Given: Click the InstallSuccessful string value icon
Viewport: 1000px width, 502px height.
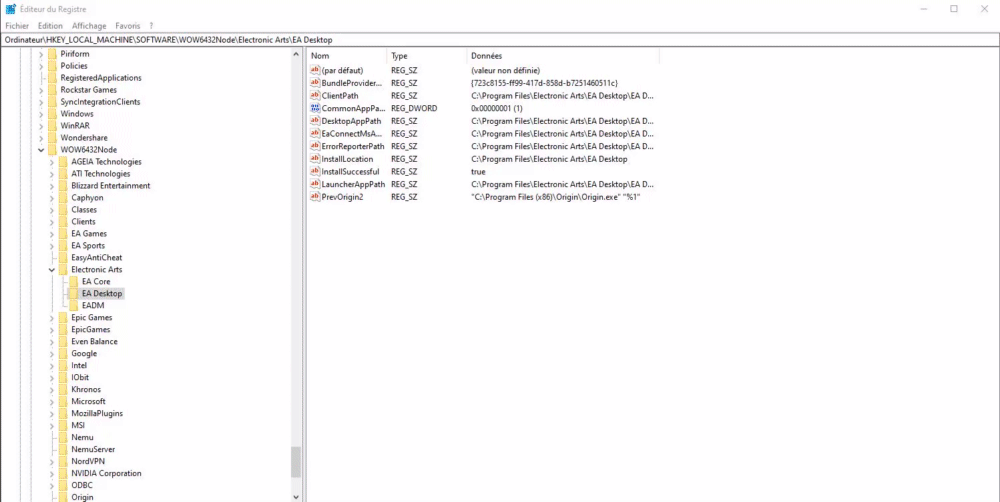Looking at the screenshot, I should [x=315, y=172].
